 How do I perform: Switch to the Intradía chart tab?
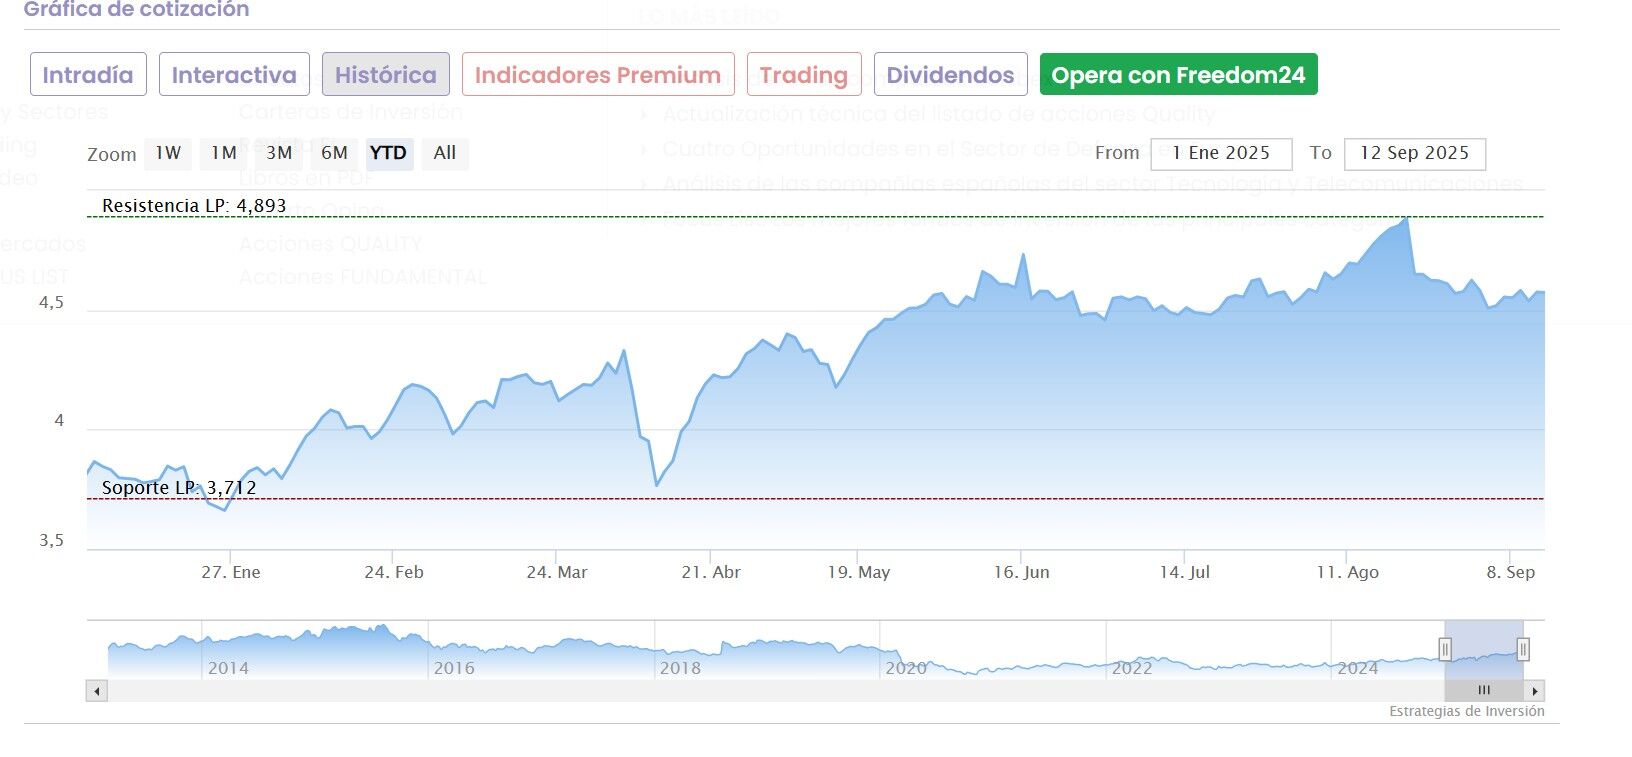(x=88, y=75)
